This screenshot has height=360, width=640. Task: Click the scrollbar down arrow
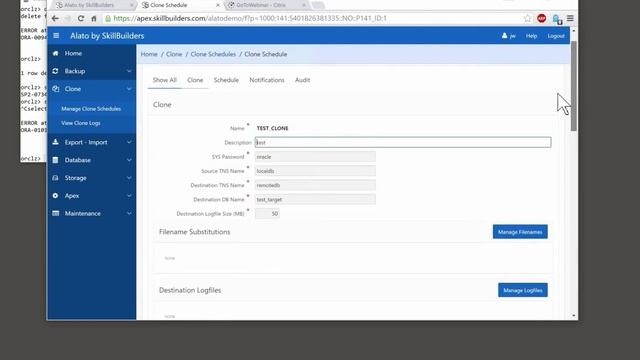tap(573, 316)
